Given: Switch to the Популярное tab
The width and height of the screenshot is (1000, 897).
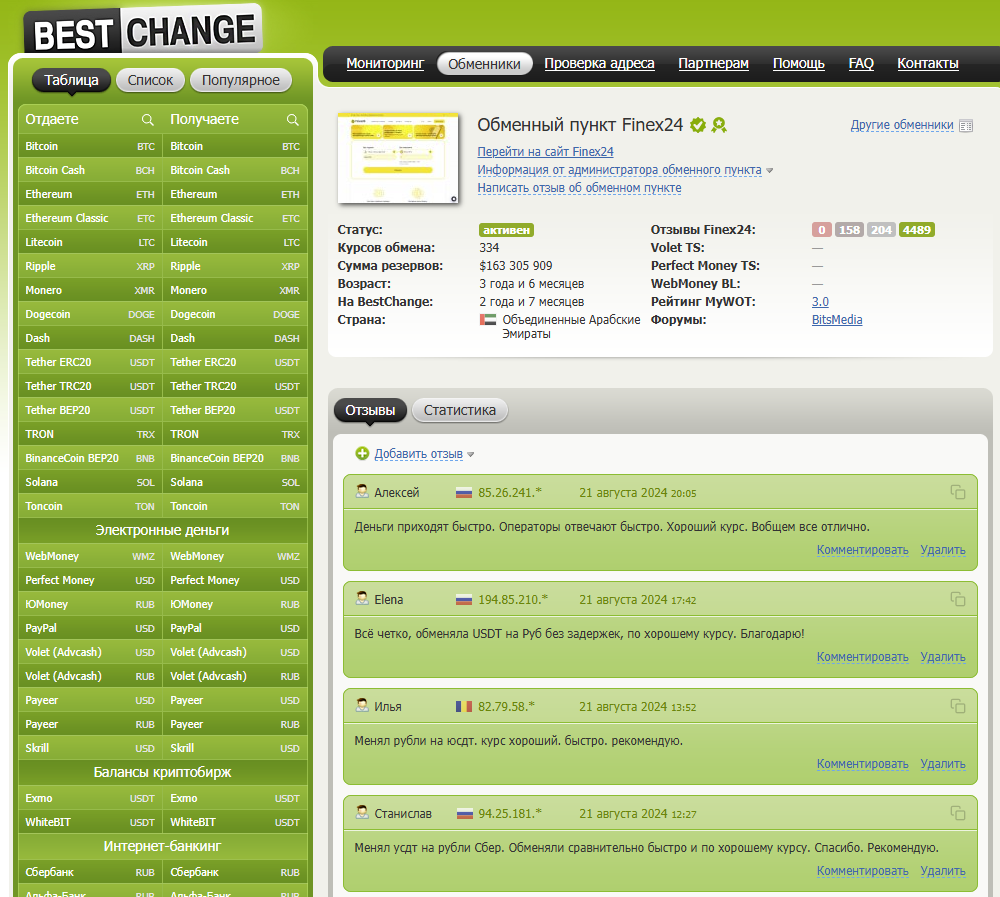Looking at the screenshot, I should pos(241,80).
